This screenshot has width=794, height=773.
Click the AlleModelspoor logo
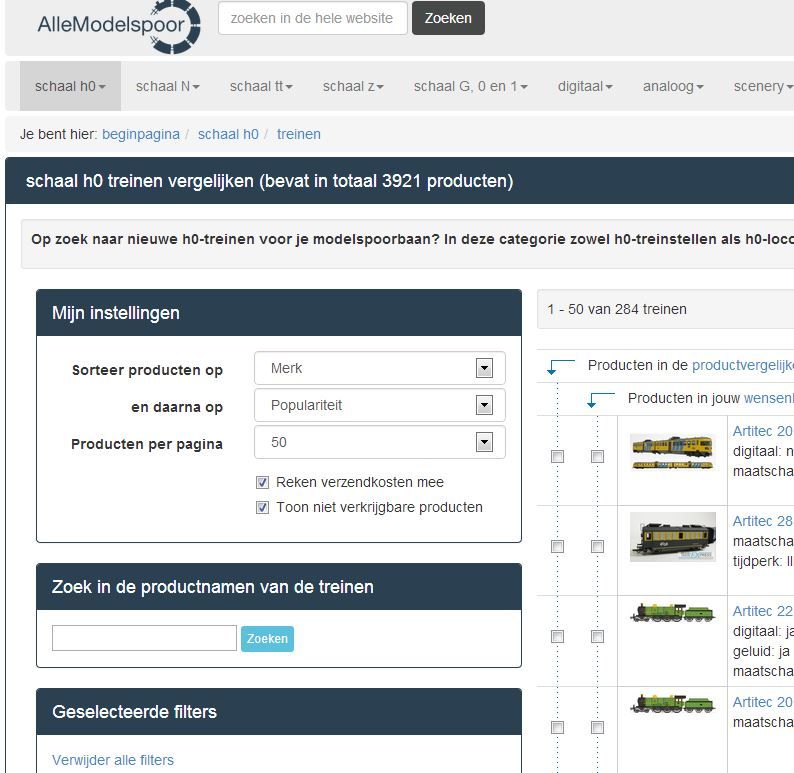[118, 24]
